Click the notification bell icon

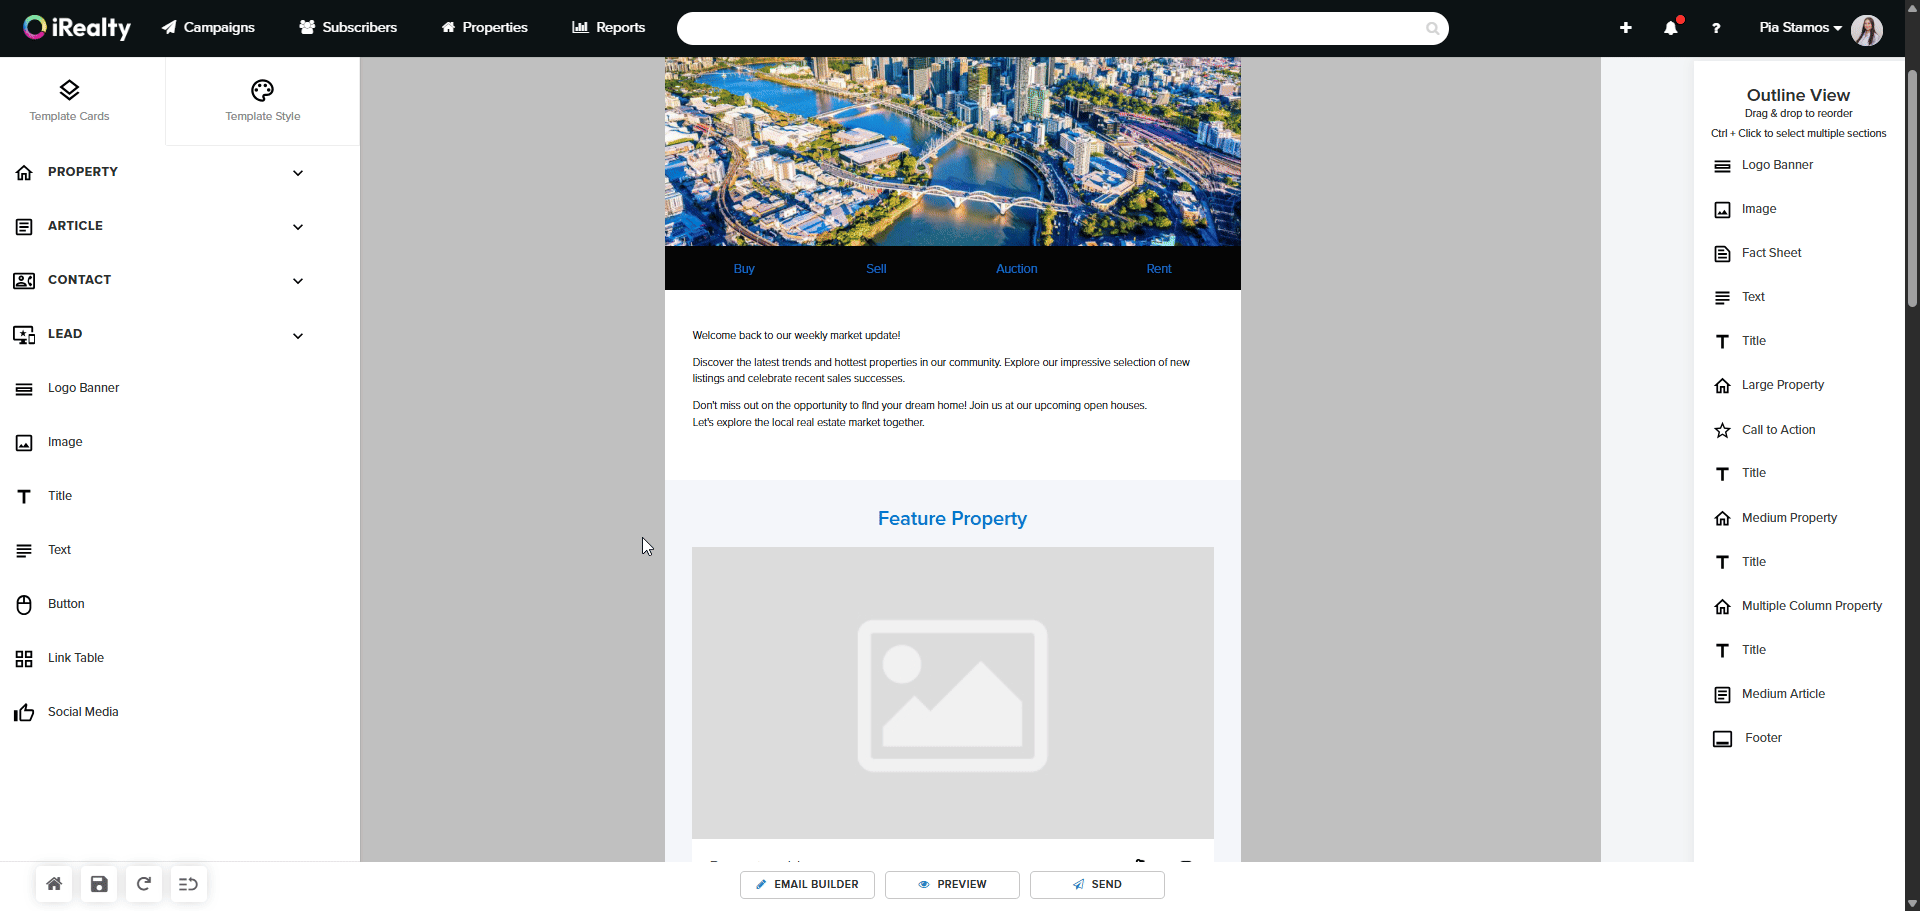click(x=1670, y=28)
